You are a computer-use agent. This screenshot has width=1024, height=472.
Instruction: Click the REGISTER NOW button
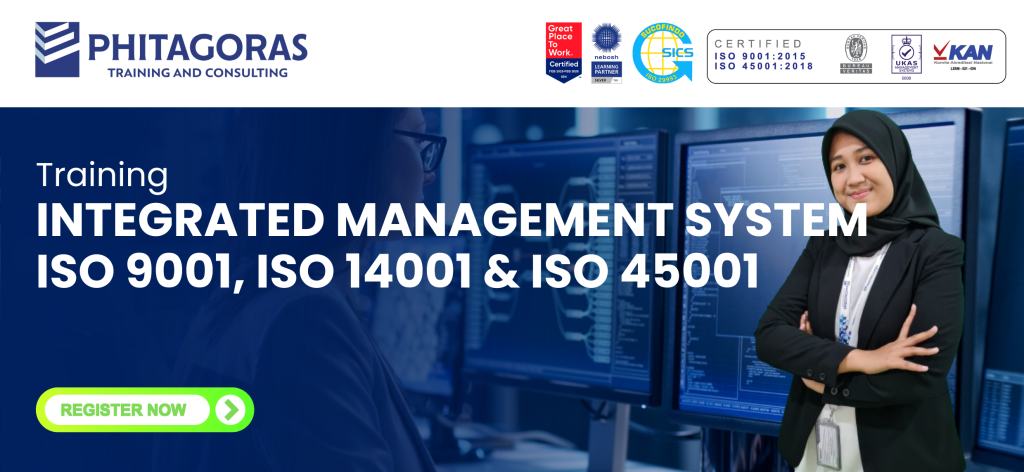(x=145, y=410)
